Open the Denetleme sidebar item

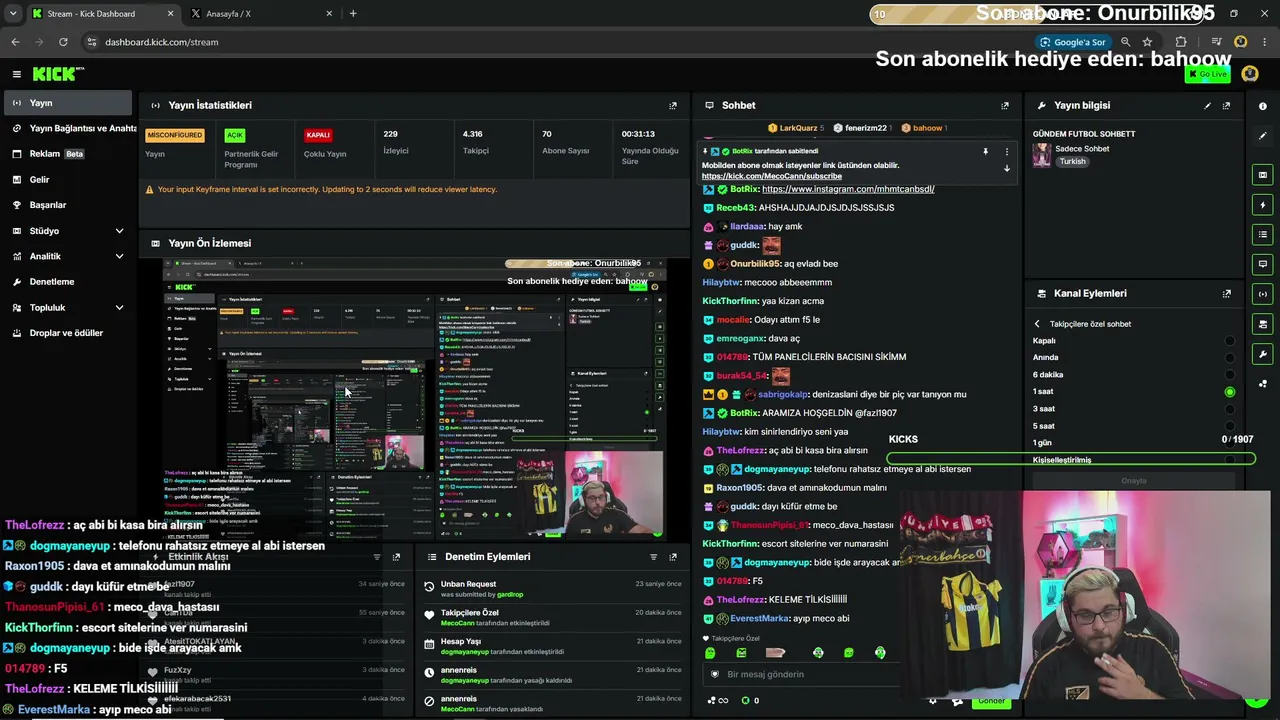point(68,282)
